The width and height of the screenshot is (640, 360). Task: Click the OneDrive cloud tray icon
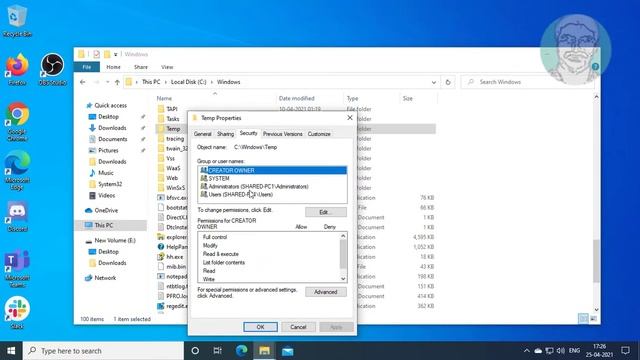(x=538, y=351)
